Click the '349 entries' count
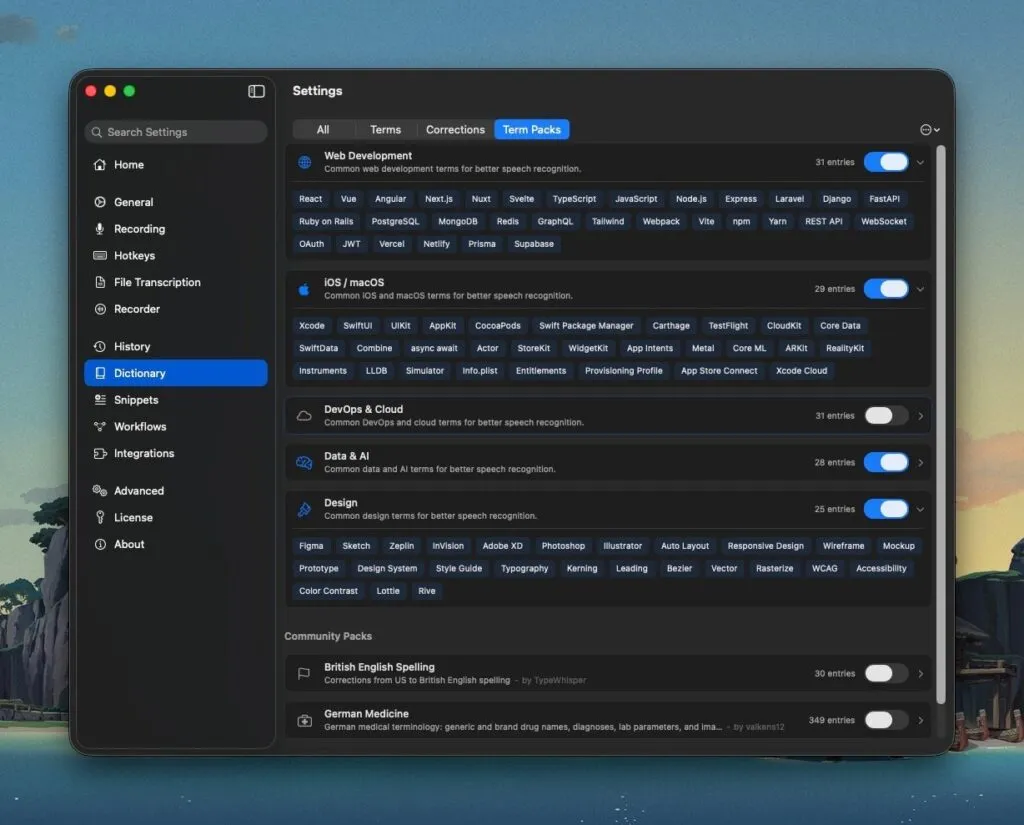 click(x=831, y=720)
